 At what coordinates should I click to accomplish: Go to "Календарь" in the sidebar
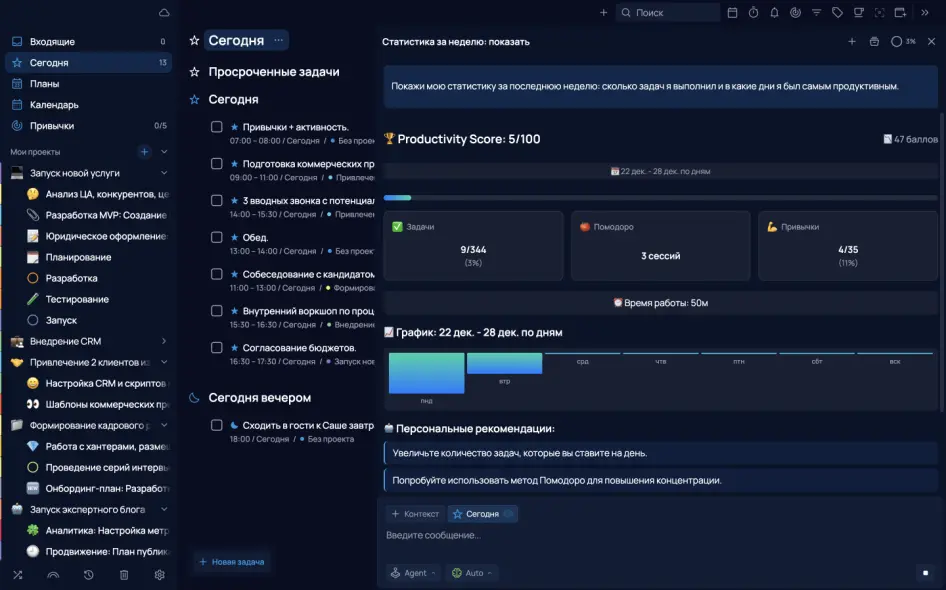coord(54,105)
